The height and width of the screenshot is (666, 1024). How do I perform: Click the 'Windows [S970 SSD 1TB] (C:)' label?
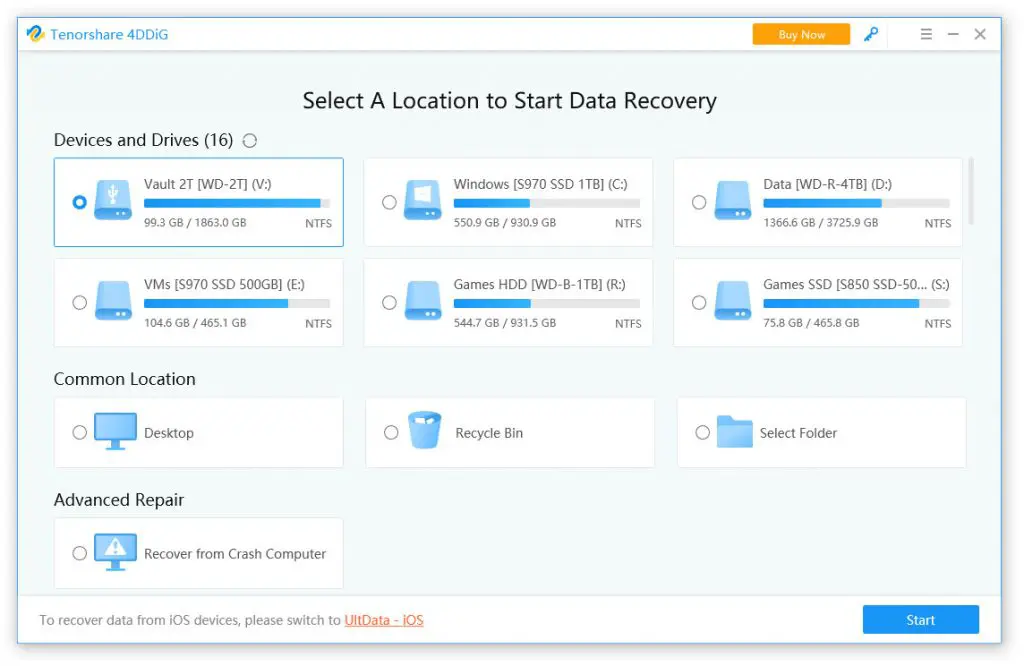pyautogui.click(x=541, y=184)
